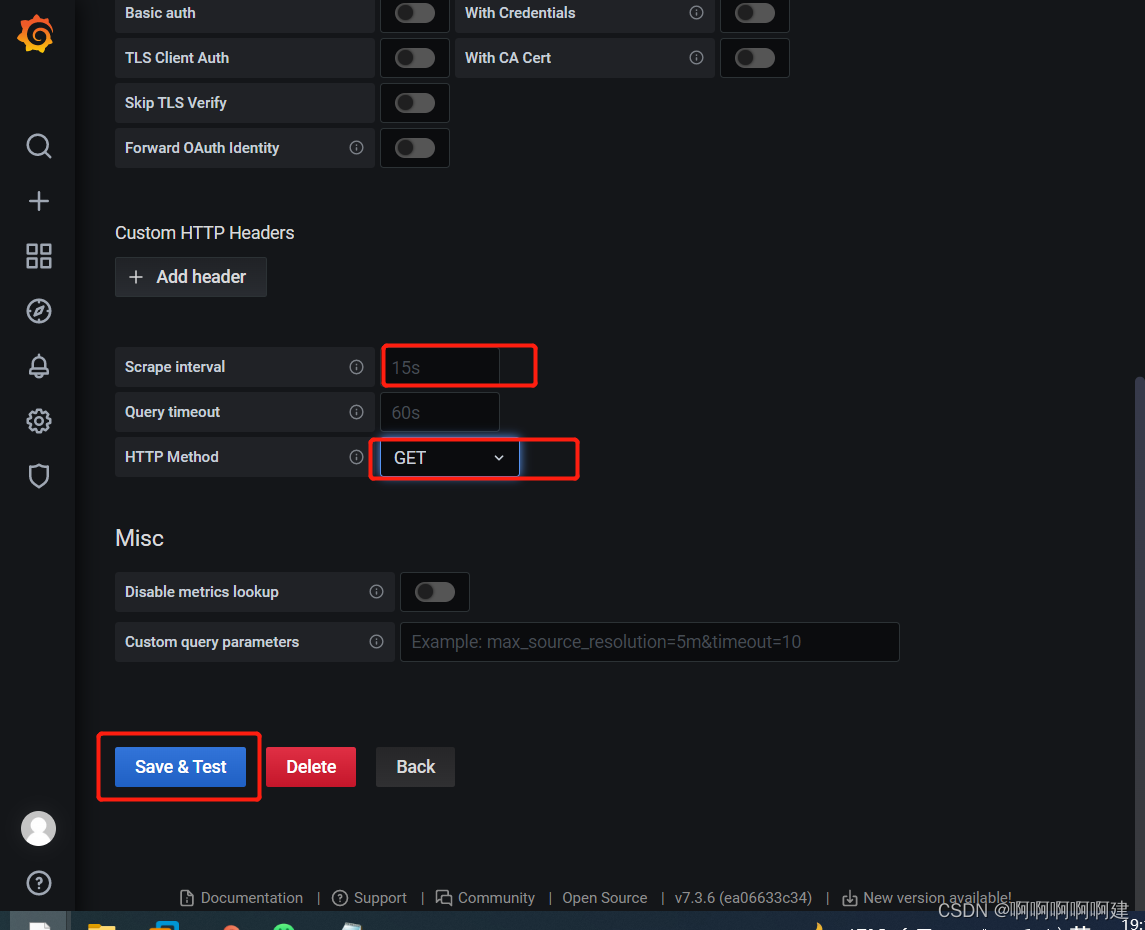
Task: Open the user profile avatar
Action: [x=39, y=829]
